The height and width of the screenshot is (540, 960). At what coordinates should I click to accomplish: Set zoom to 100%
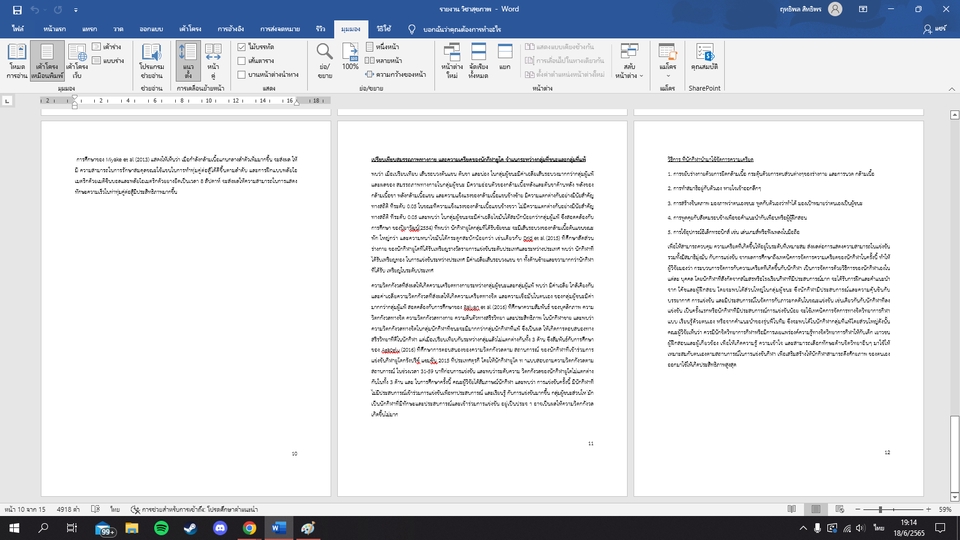[350, 57]
